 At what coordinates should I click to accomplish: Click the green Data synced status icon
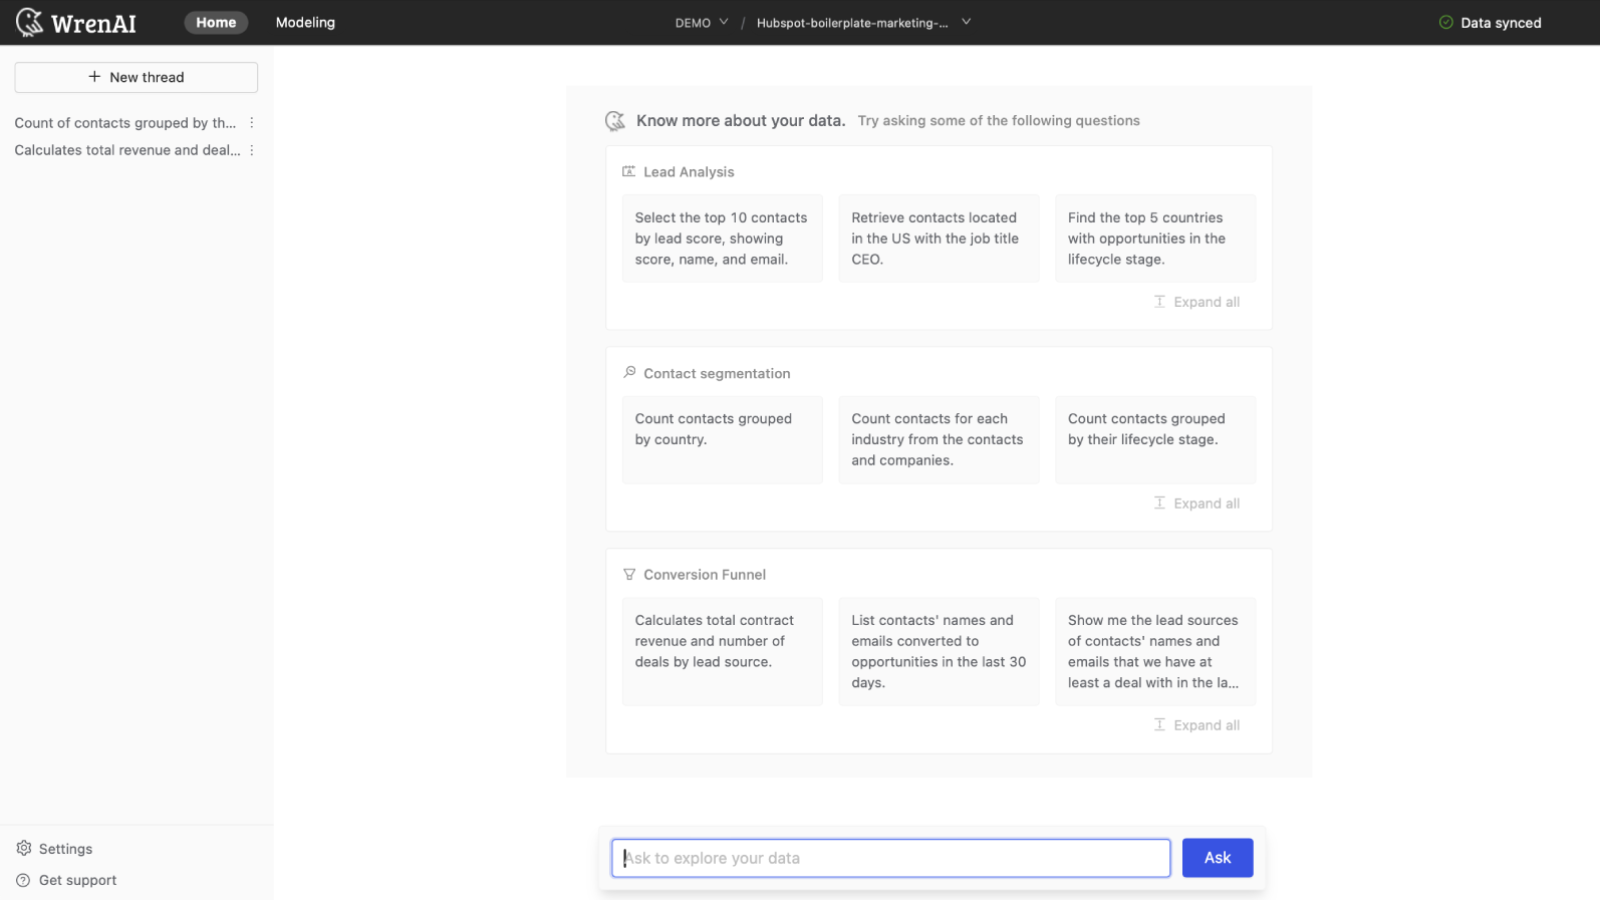(1448, 22)
